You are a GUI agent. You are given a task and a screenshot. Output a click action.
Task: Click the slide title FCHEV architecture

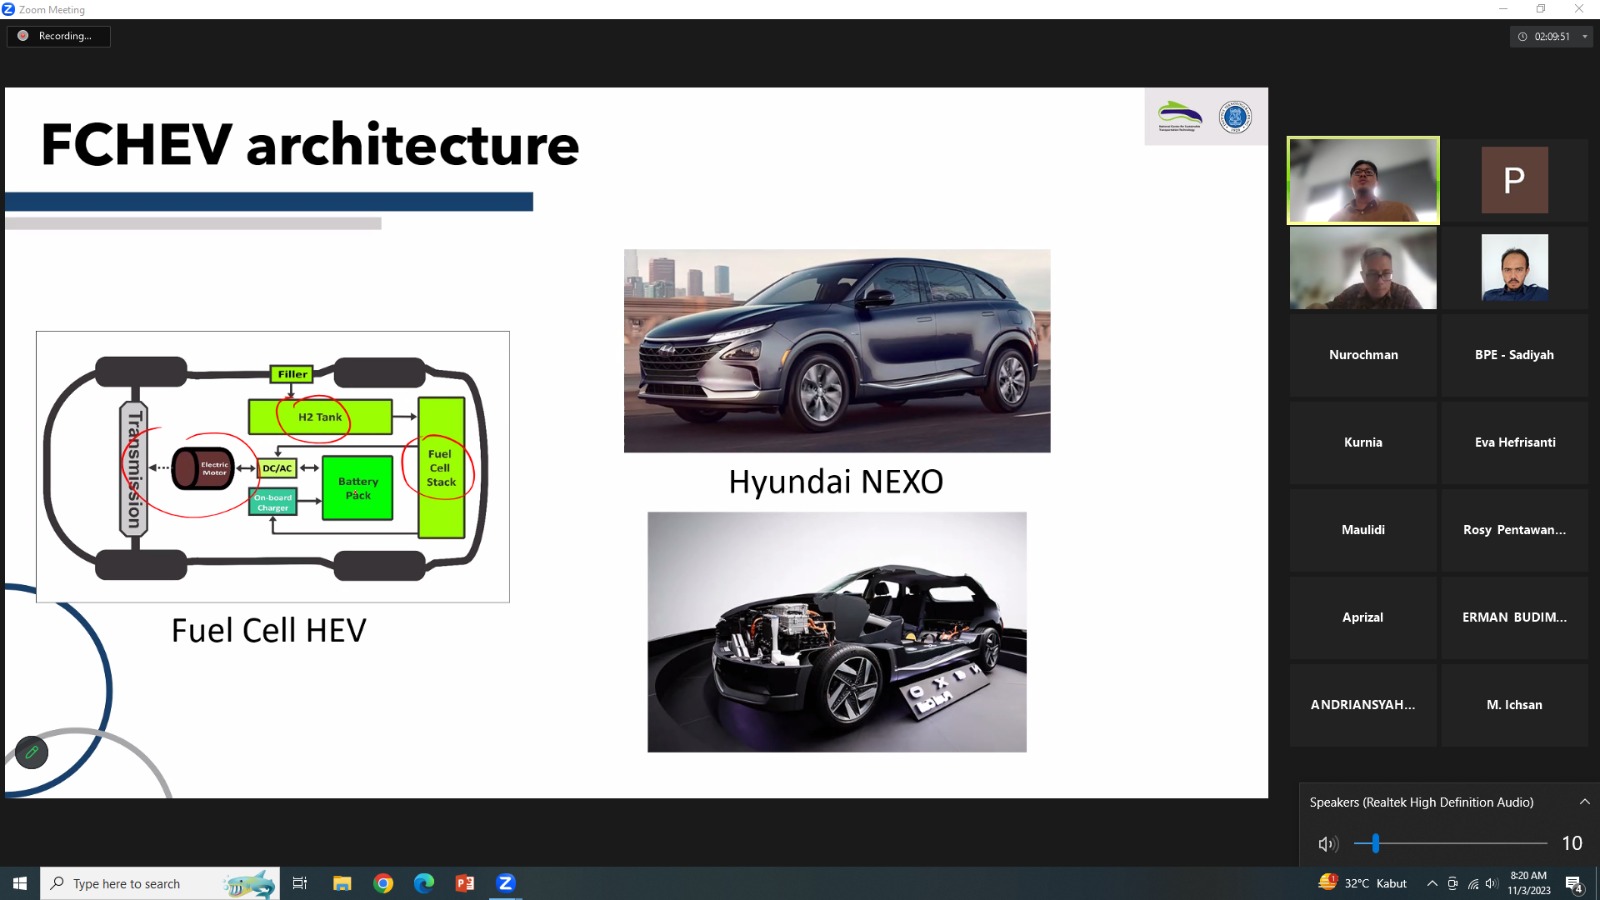[x=310, y=145]
